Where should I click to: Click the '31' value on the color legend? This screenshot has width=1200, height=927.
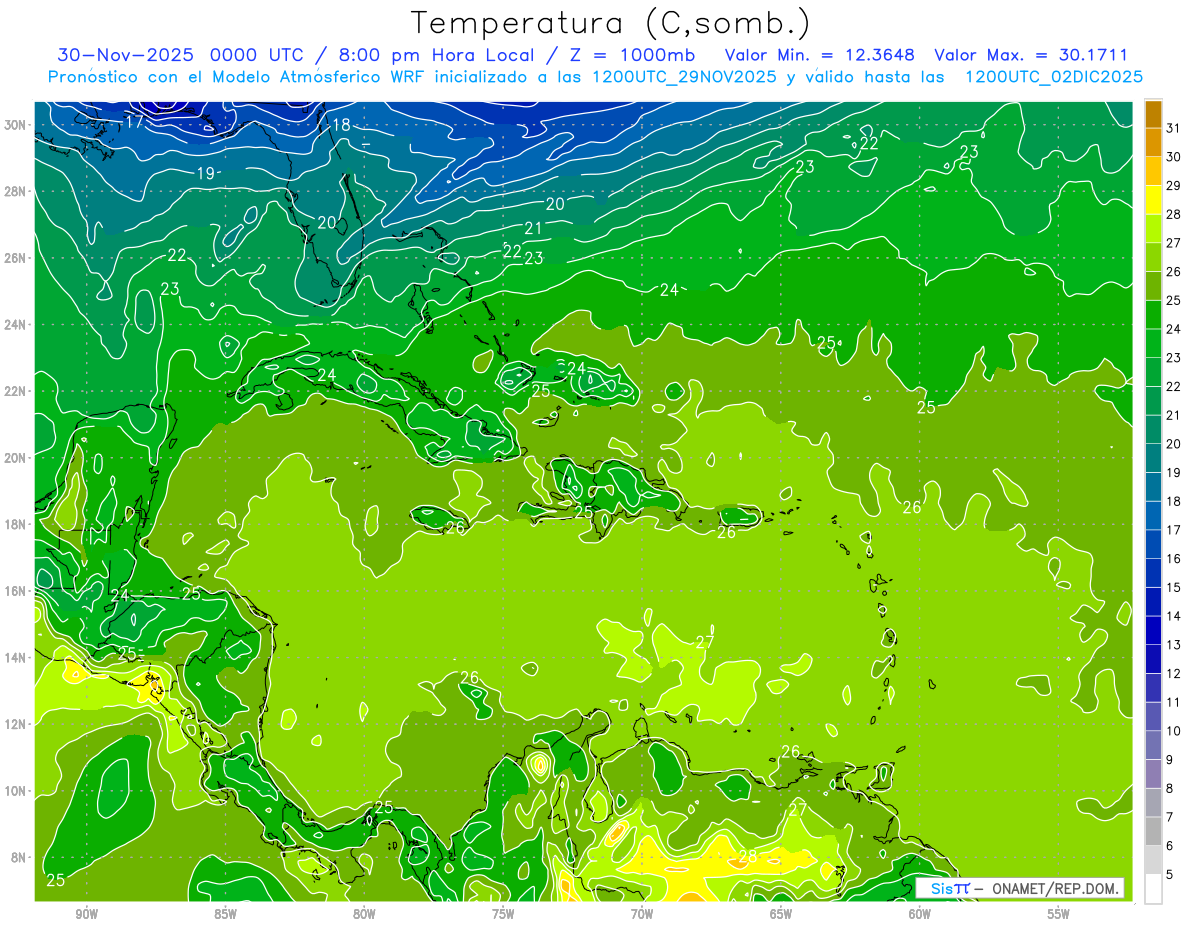1173,128
